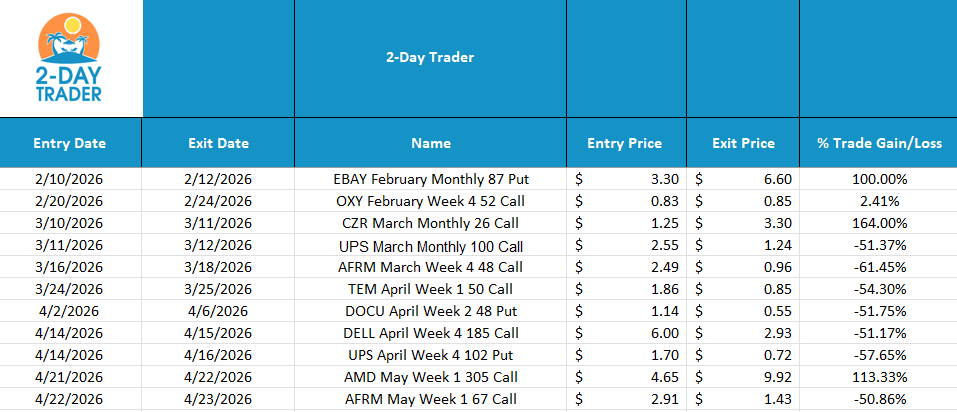Select the TEM April Week 1 50 Call cell
This screenshot has height=412, width=957.
[x=430, y=289]
